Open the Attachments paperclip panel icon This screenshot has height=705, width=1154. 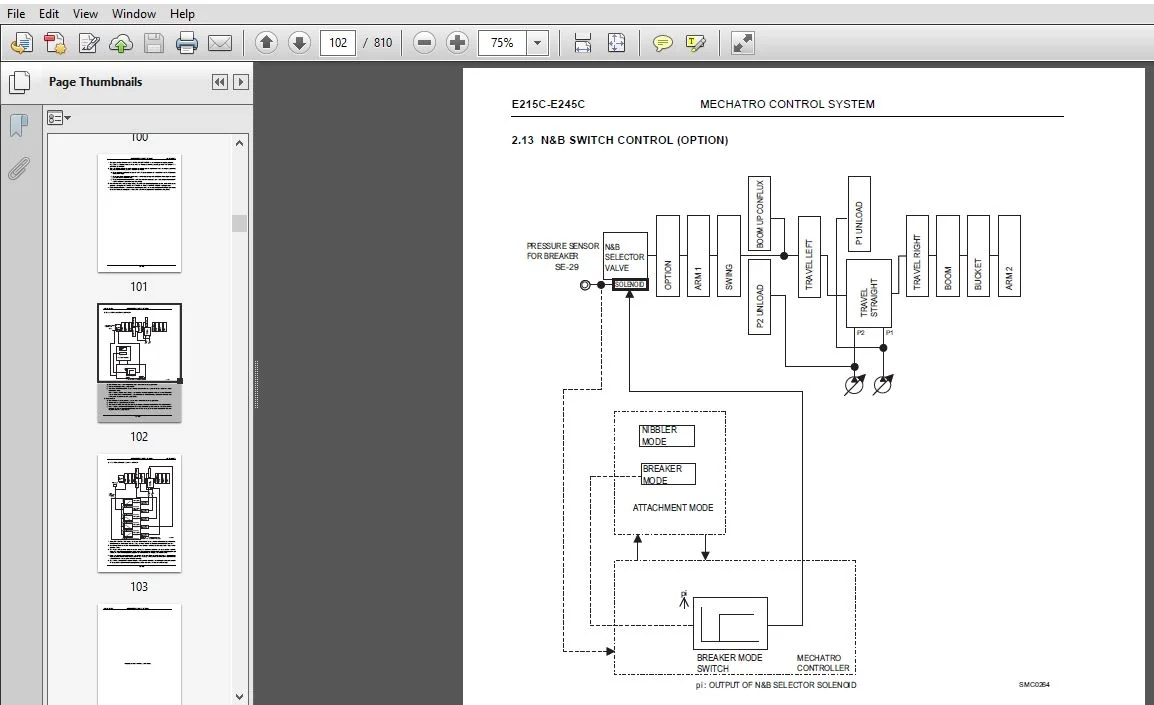coord(18,169)
